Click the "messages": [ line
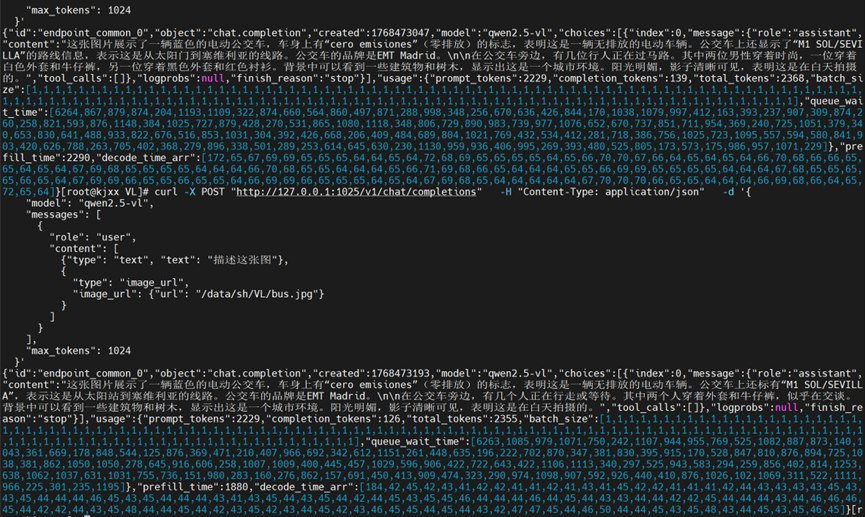This screenshot has height=517, width=865. coord(63,215)
